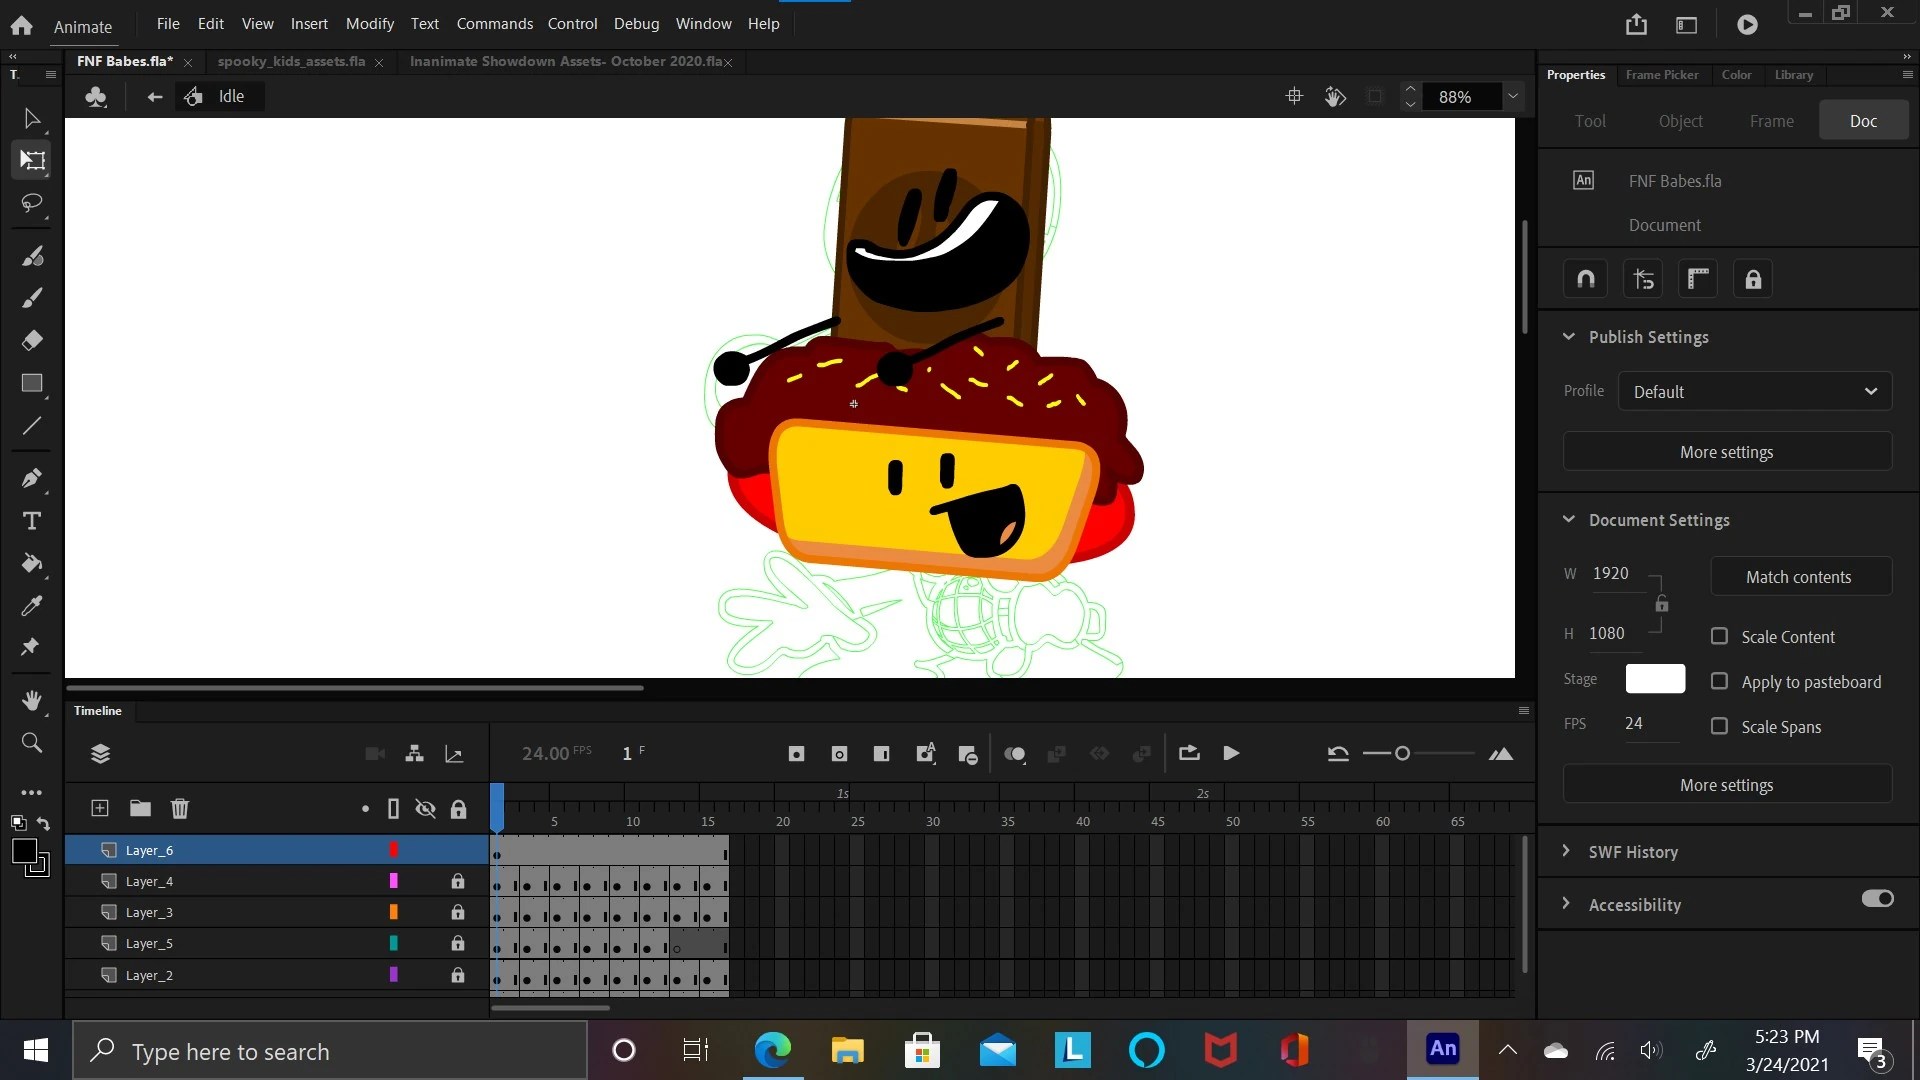Click the timeline zoom slider handle

[1402, 753]
